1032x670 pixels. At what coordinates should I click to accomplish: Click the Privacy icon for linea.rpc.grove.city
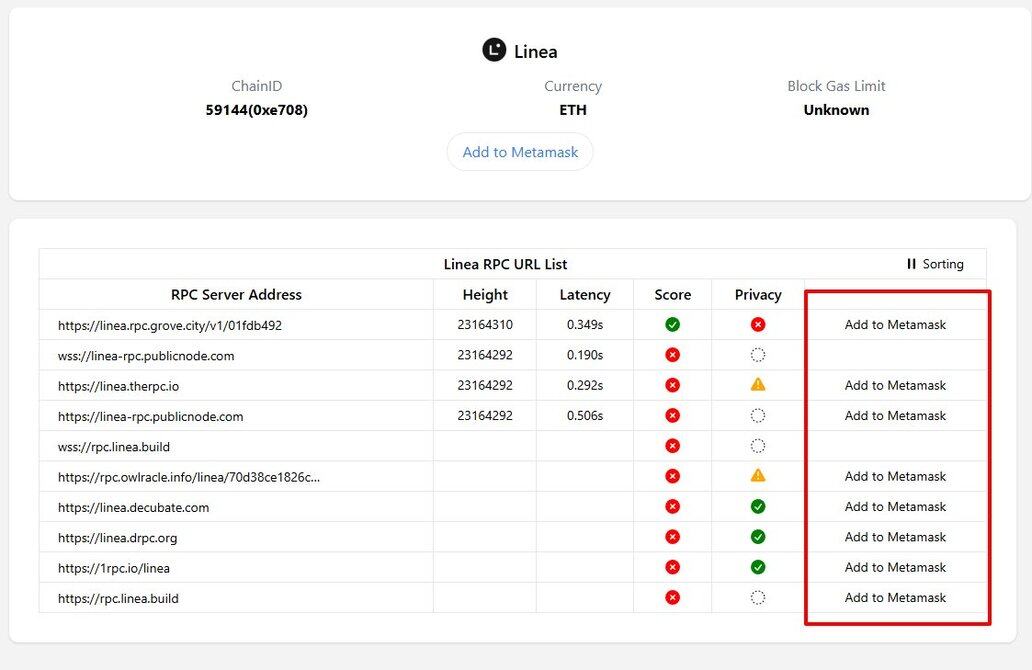(758, 324)
